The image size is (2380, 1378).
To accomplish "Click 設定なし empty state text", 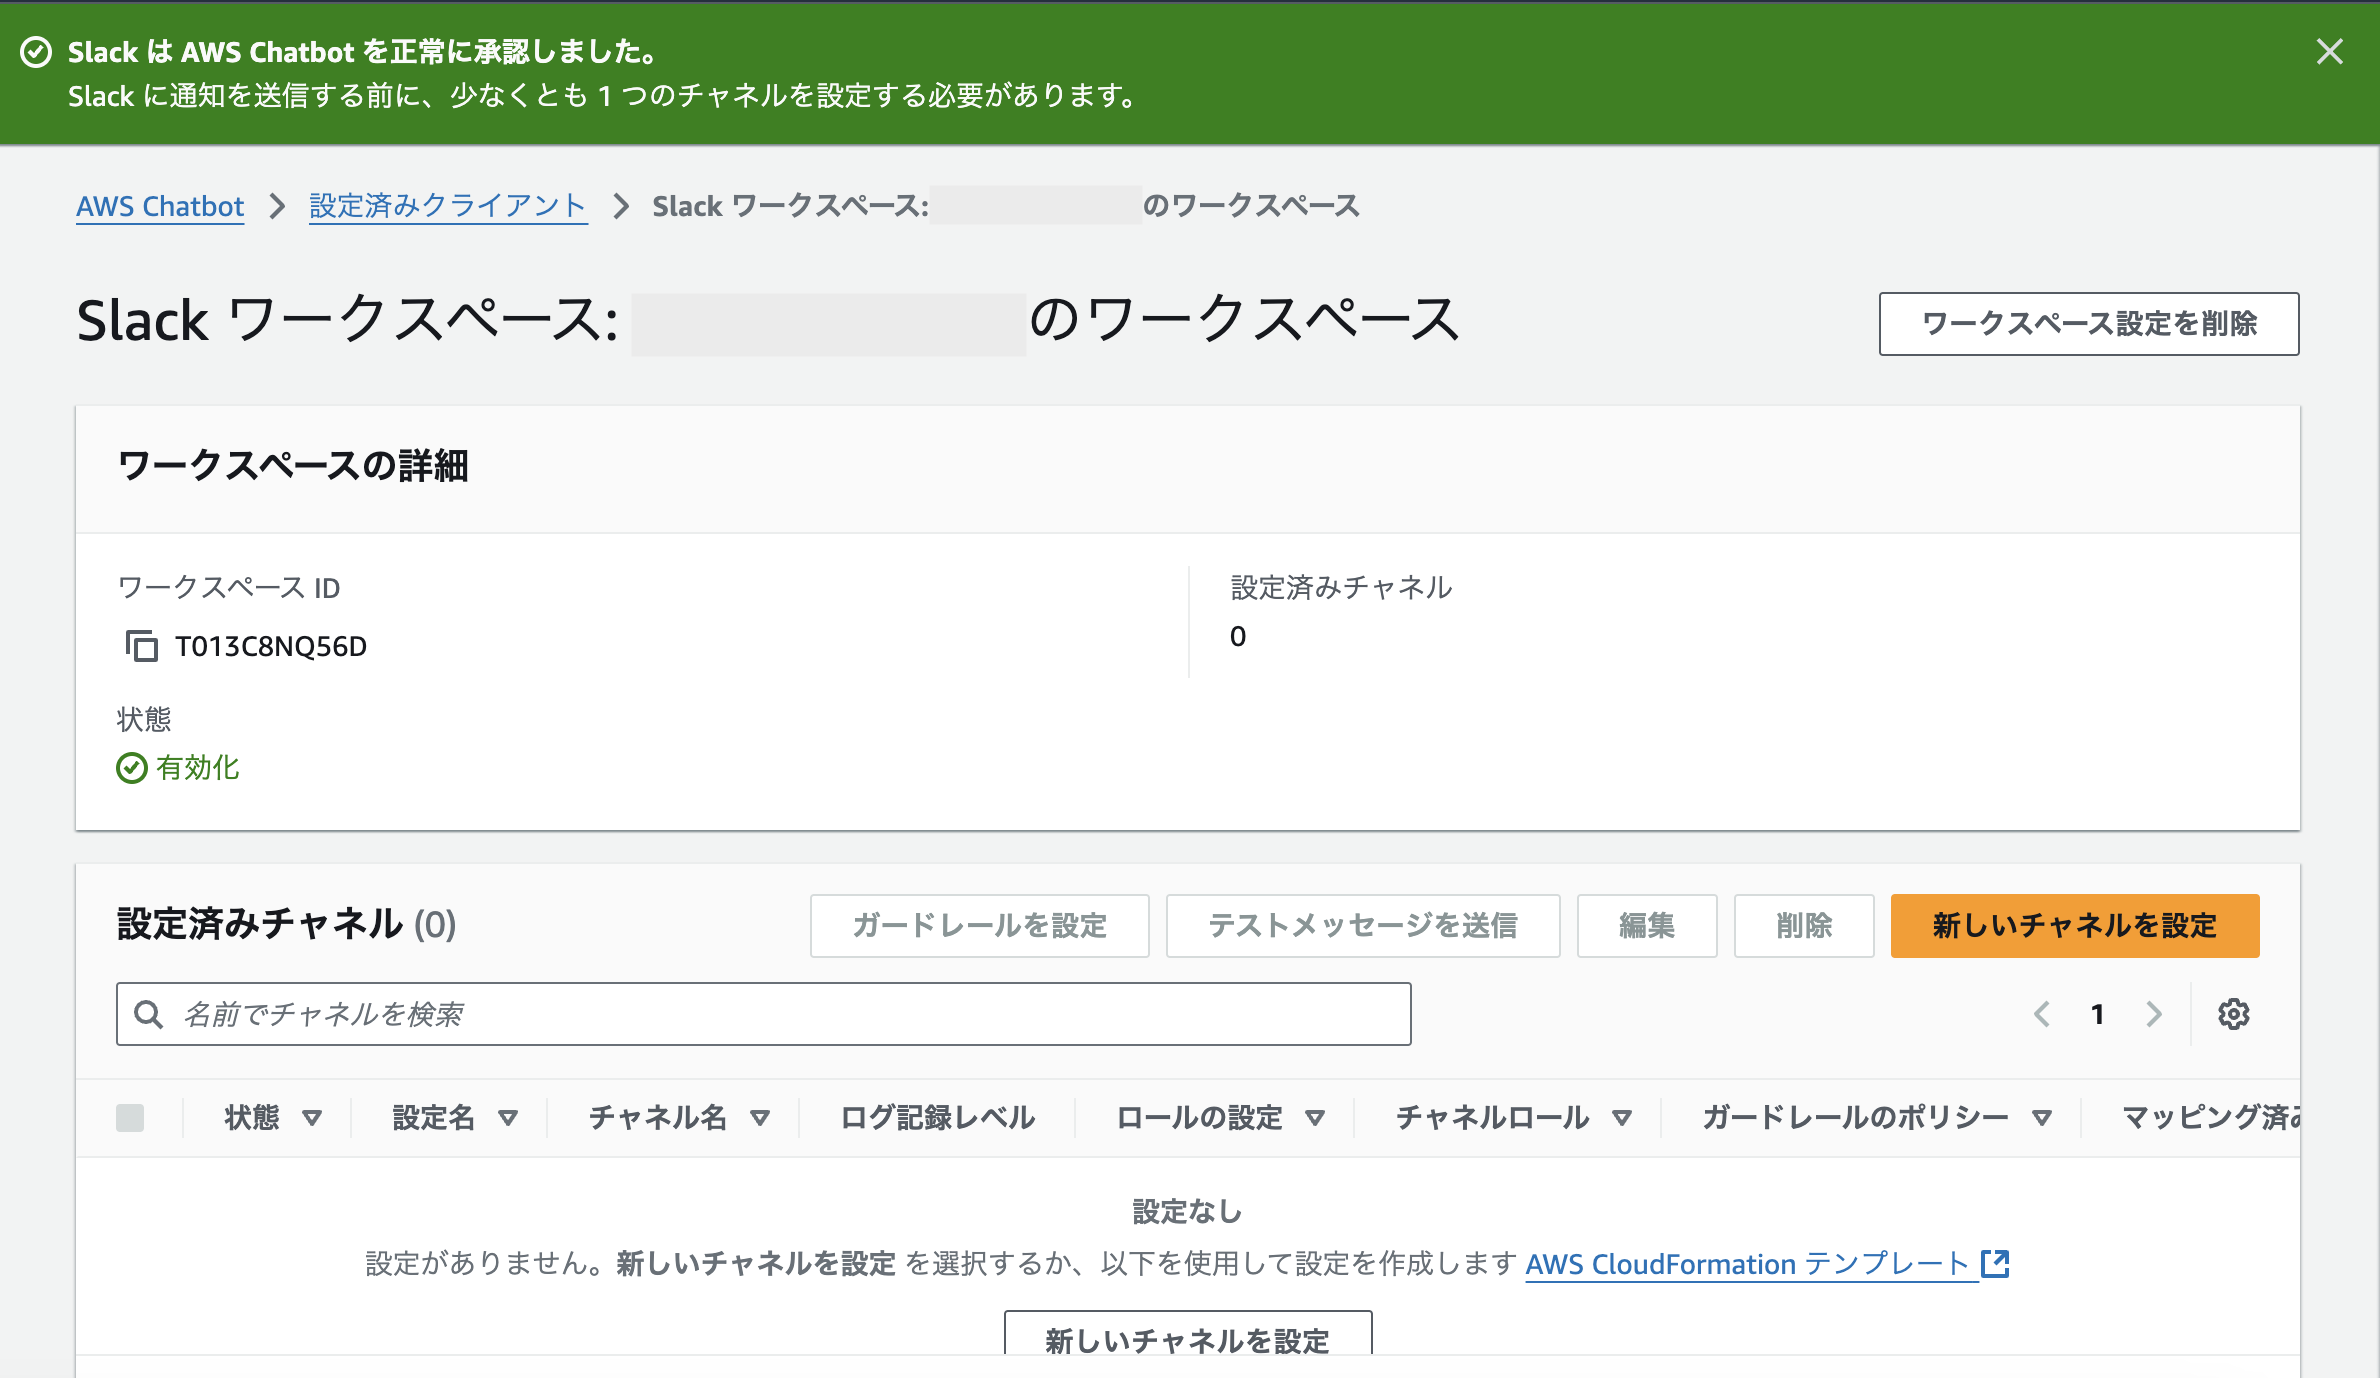I will [x=1188, y=1212].
